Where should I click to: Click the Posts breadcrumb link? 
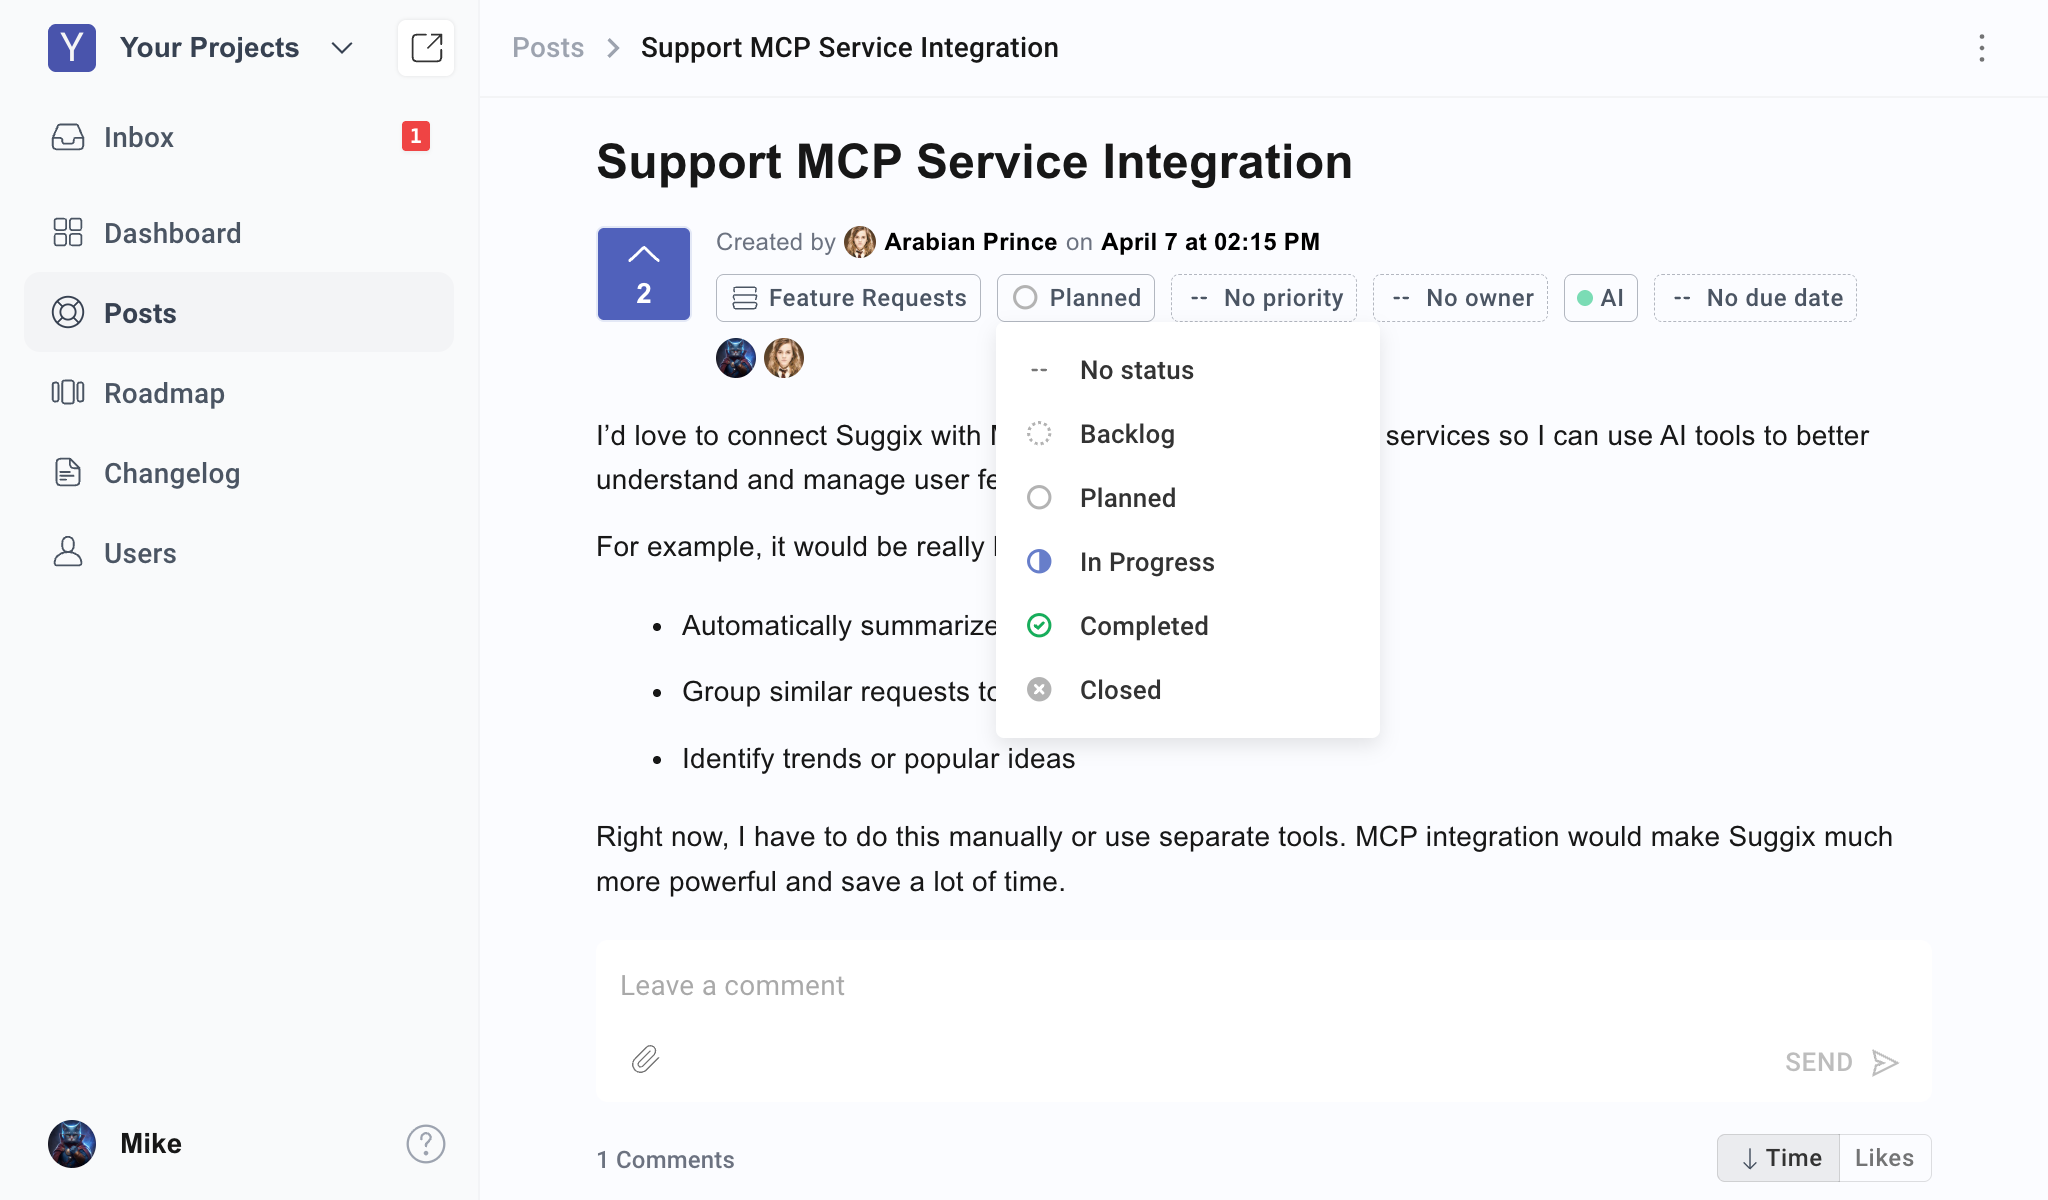tap(547, 48)
